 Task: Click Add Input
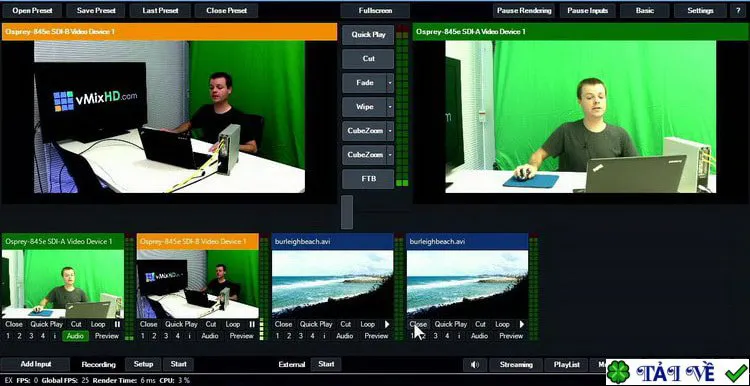coord(36,364)
